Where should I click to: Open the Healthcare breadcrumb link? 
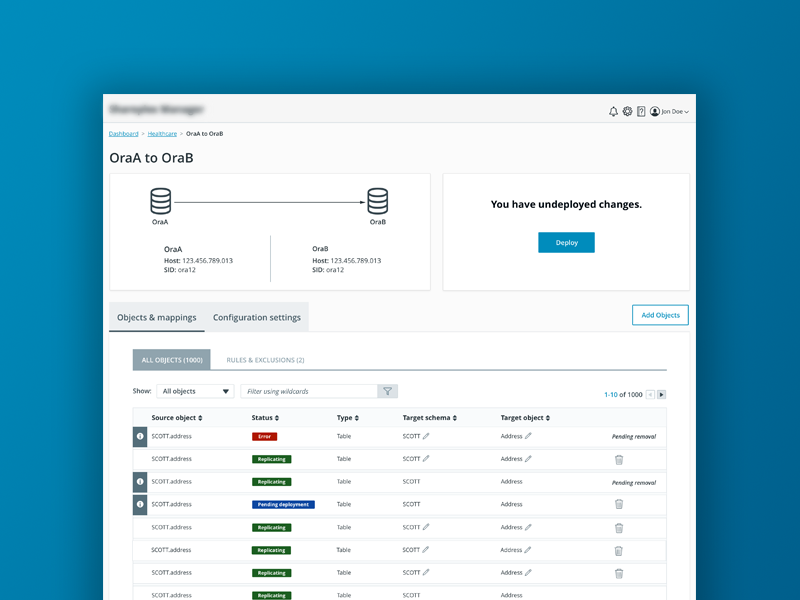(x=162, y=134)
